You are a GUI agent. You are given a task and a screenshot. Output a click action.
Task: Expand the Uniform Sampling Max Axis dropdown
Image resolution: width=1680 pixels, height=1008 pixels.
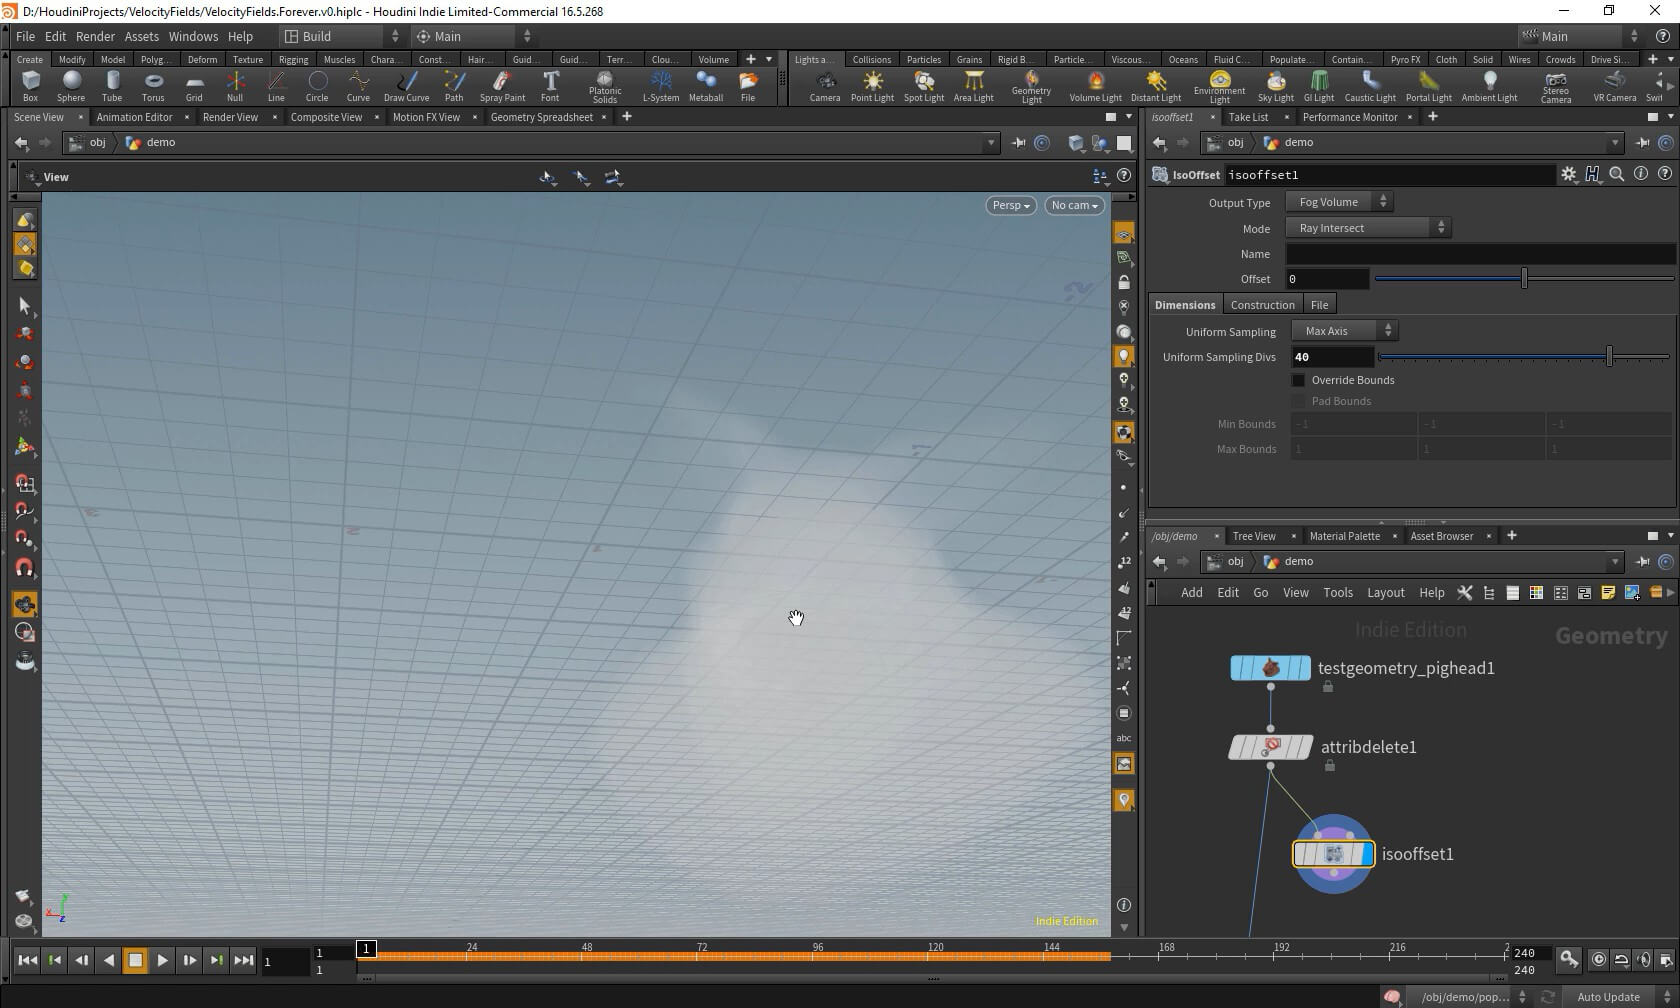(1344, 331)
